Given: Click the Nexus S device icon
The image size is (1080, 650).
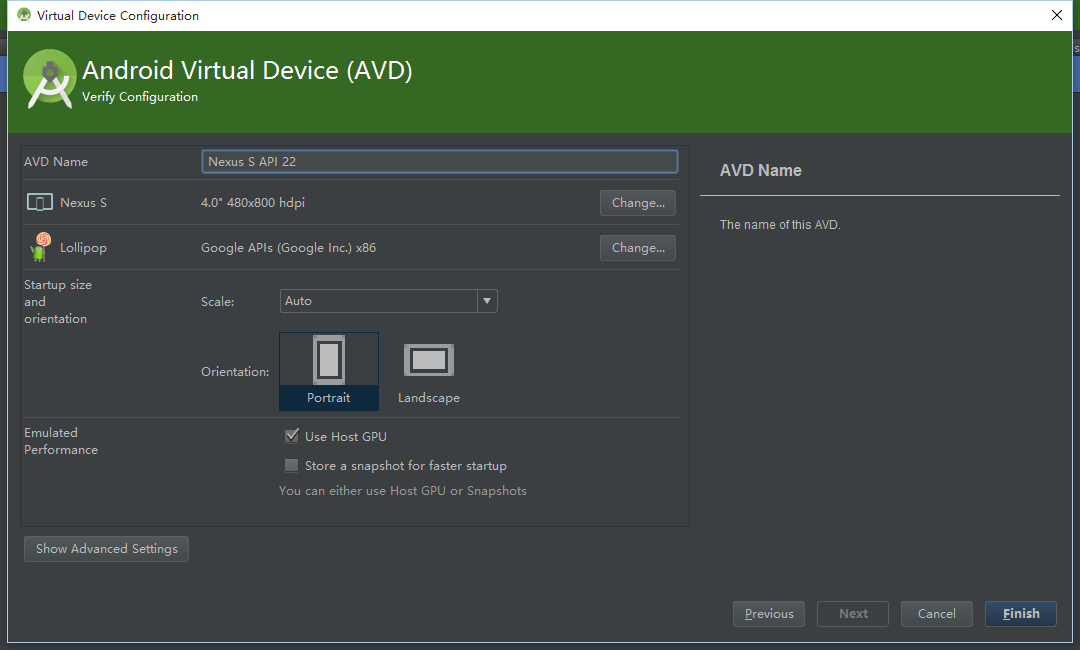Looking at the screenshot, I should pyautogui.click(x=39, y=203).
